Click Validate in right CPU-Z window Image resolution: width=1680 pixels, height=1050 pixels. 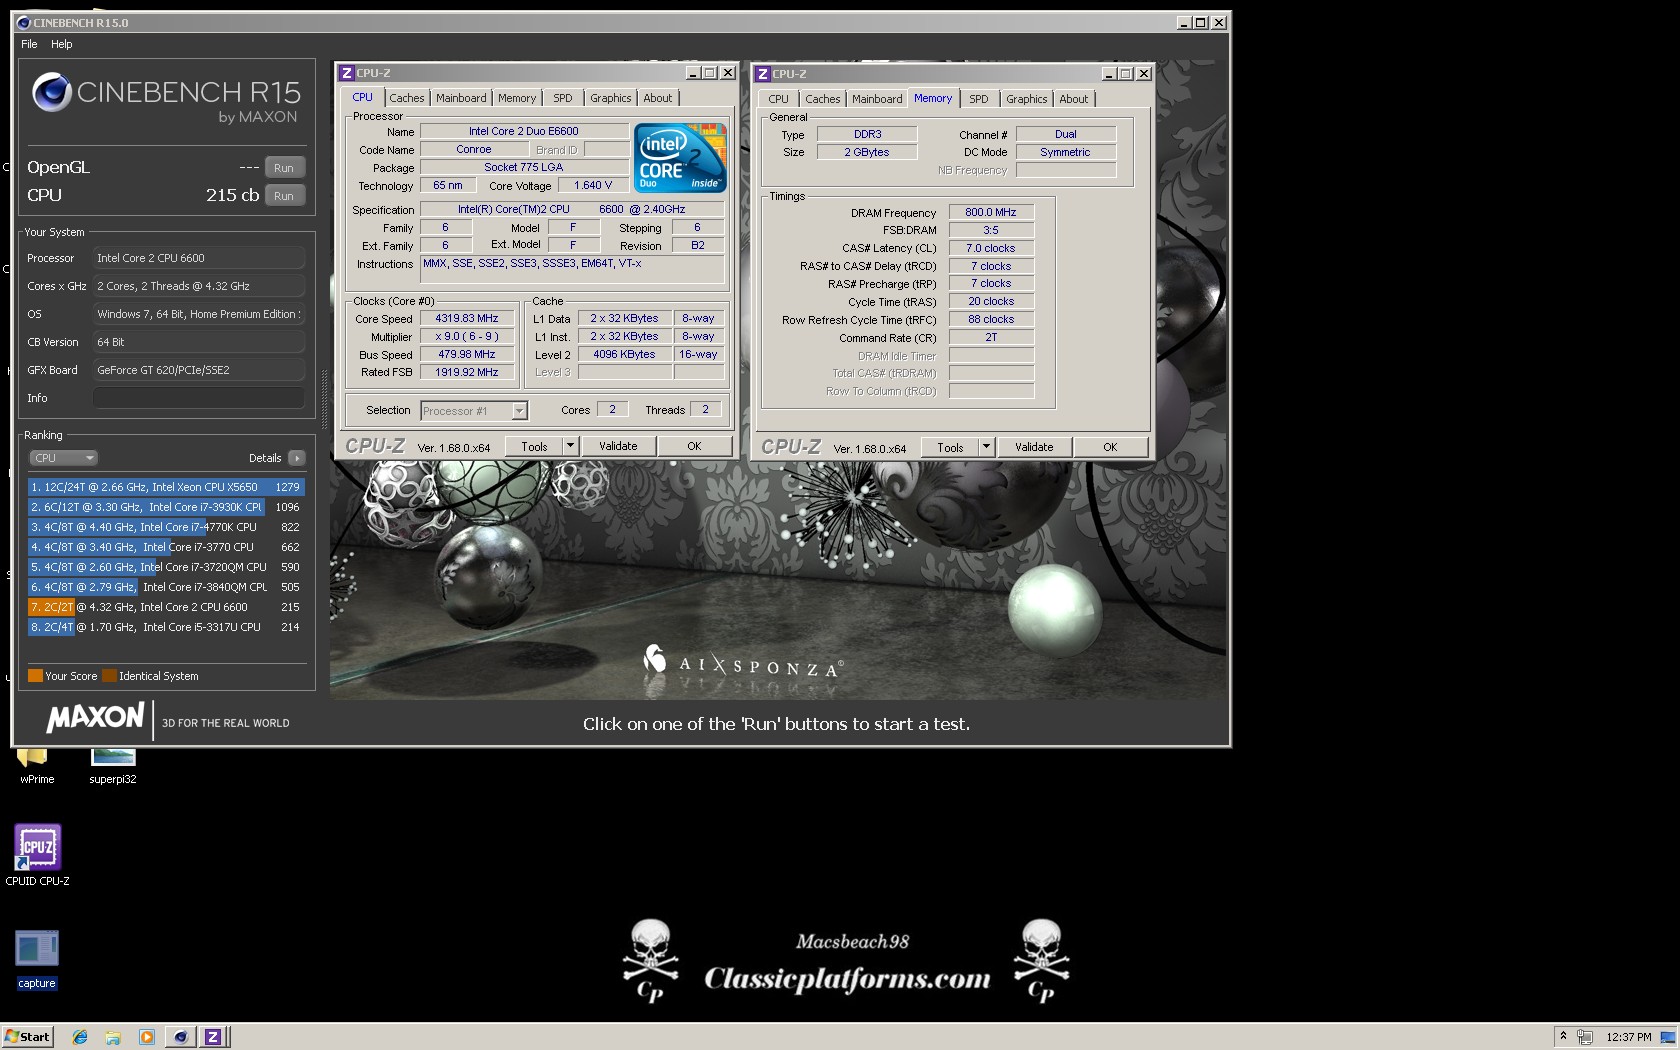pos(1034,448)
